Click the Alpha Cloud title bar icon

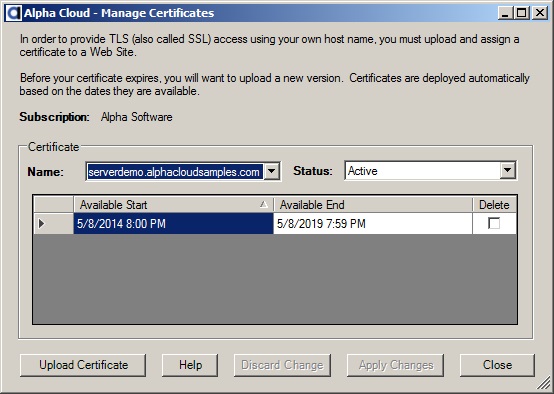click(14, 13)
